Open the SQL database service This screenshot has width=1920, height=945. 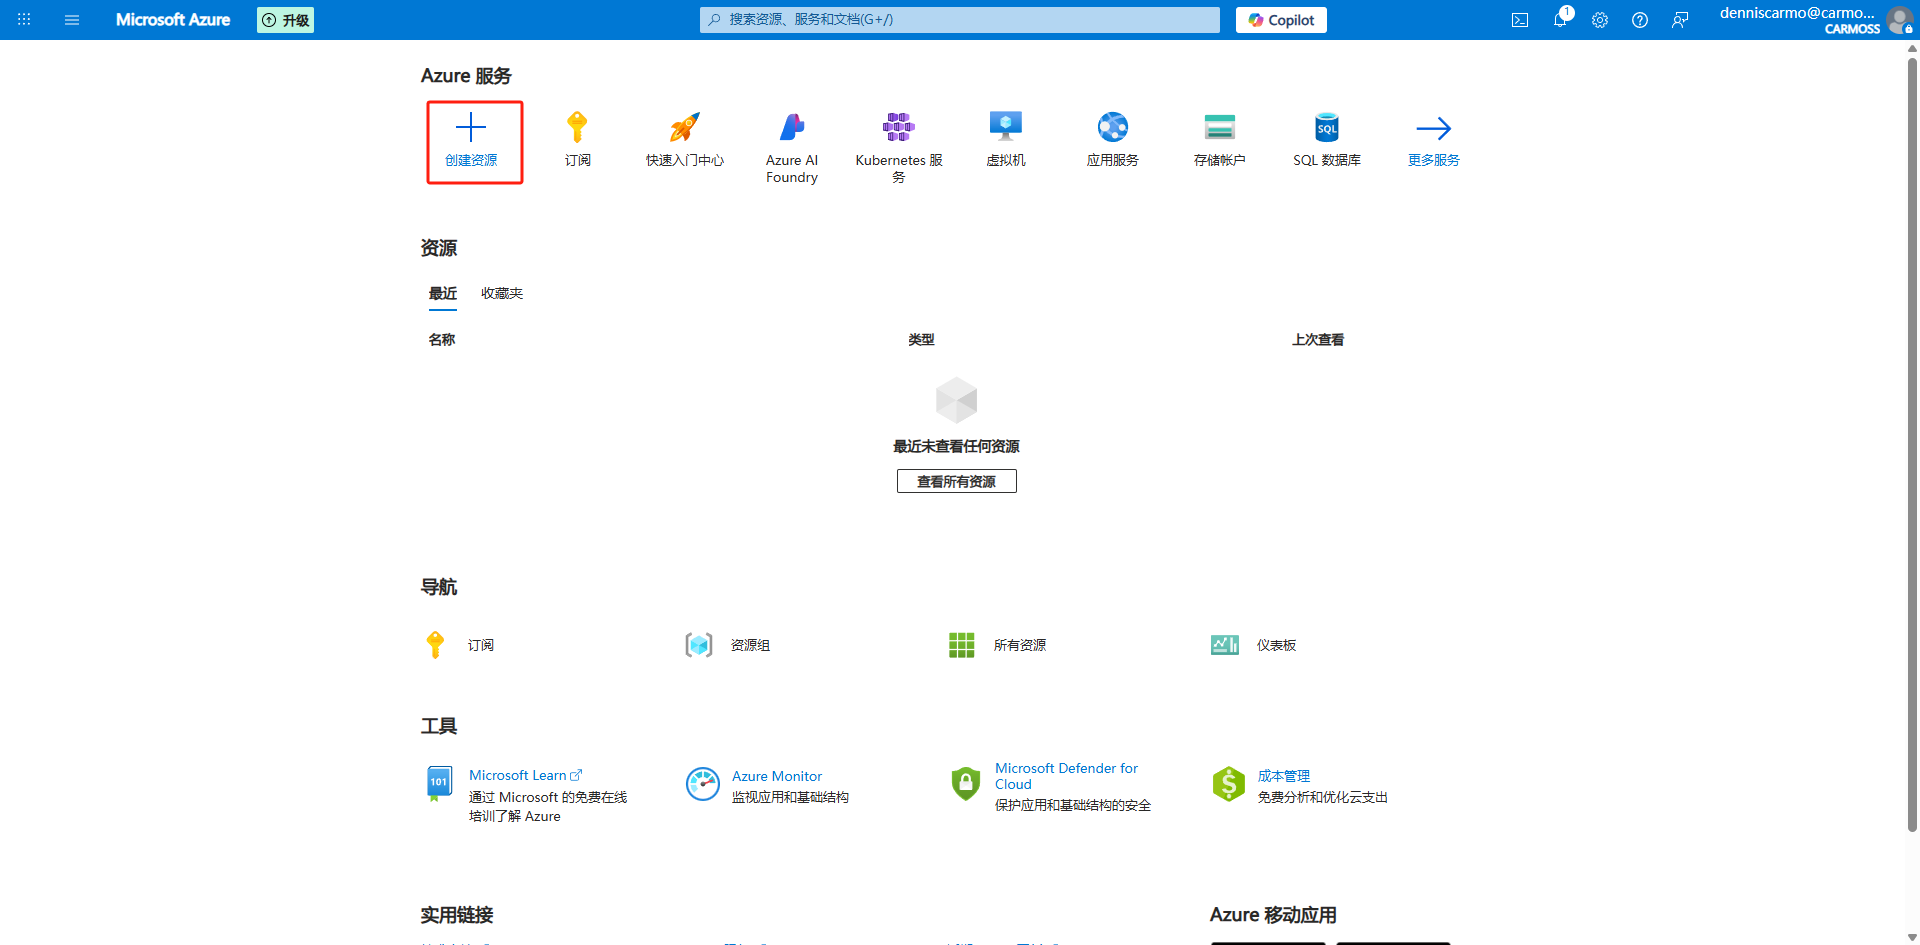point(1326,128)
